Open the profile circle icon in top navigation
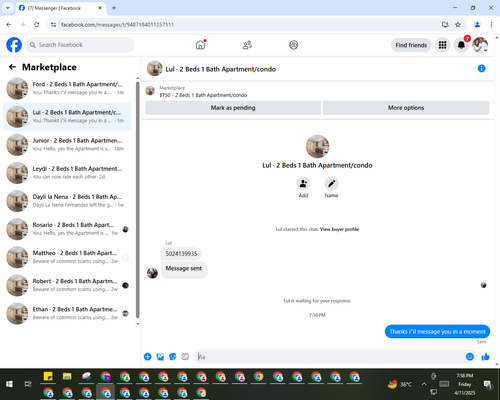Viewport: 500px width, 400px height. [x=294, y=45]
